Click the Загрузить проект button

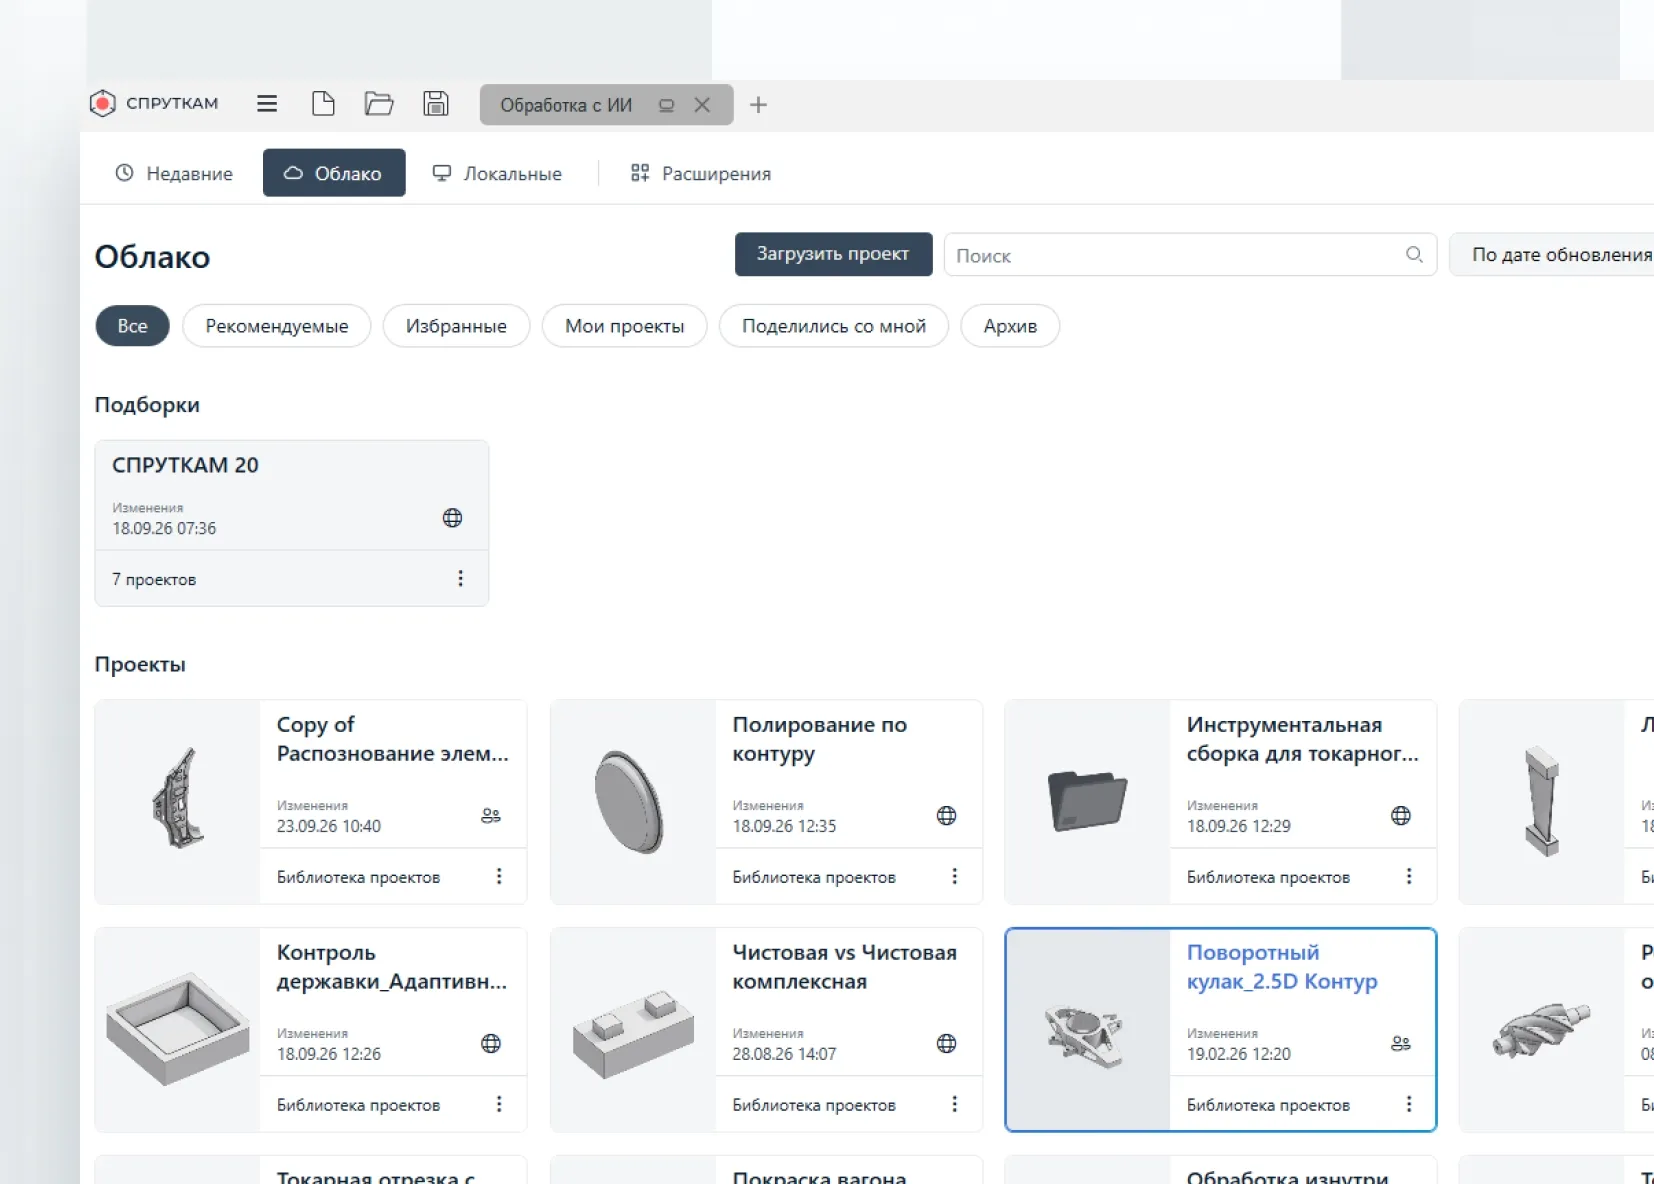coord(833,254)
